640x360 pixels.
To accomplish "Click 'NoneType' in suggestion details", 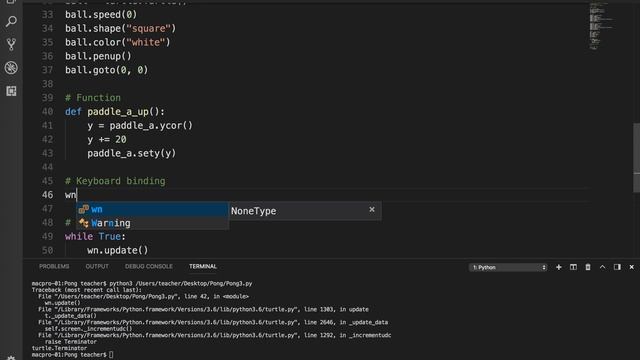I will 253,211.
